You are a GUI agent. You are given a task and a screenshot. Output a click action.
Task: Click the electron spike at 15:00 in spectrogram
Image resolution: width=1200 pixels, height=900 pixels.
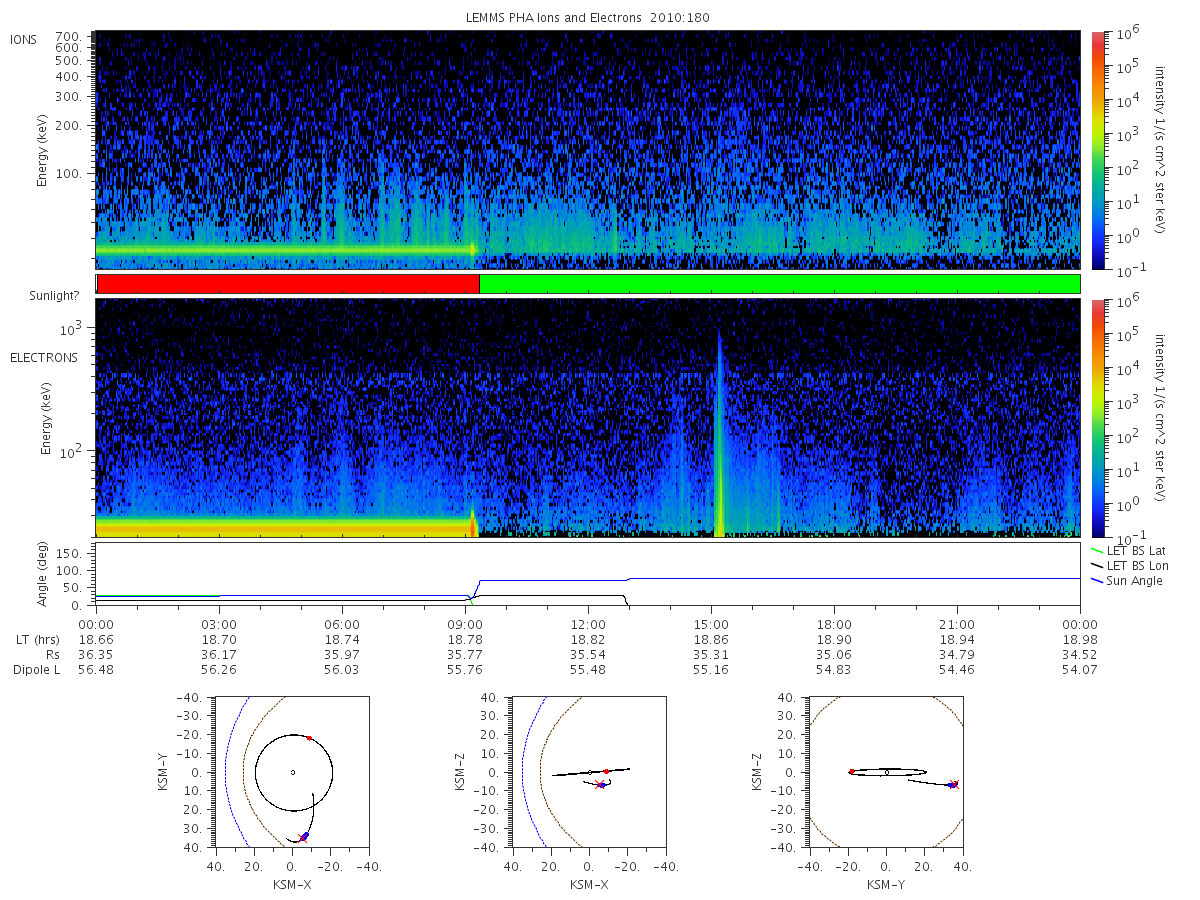[x=719, y=430]
